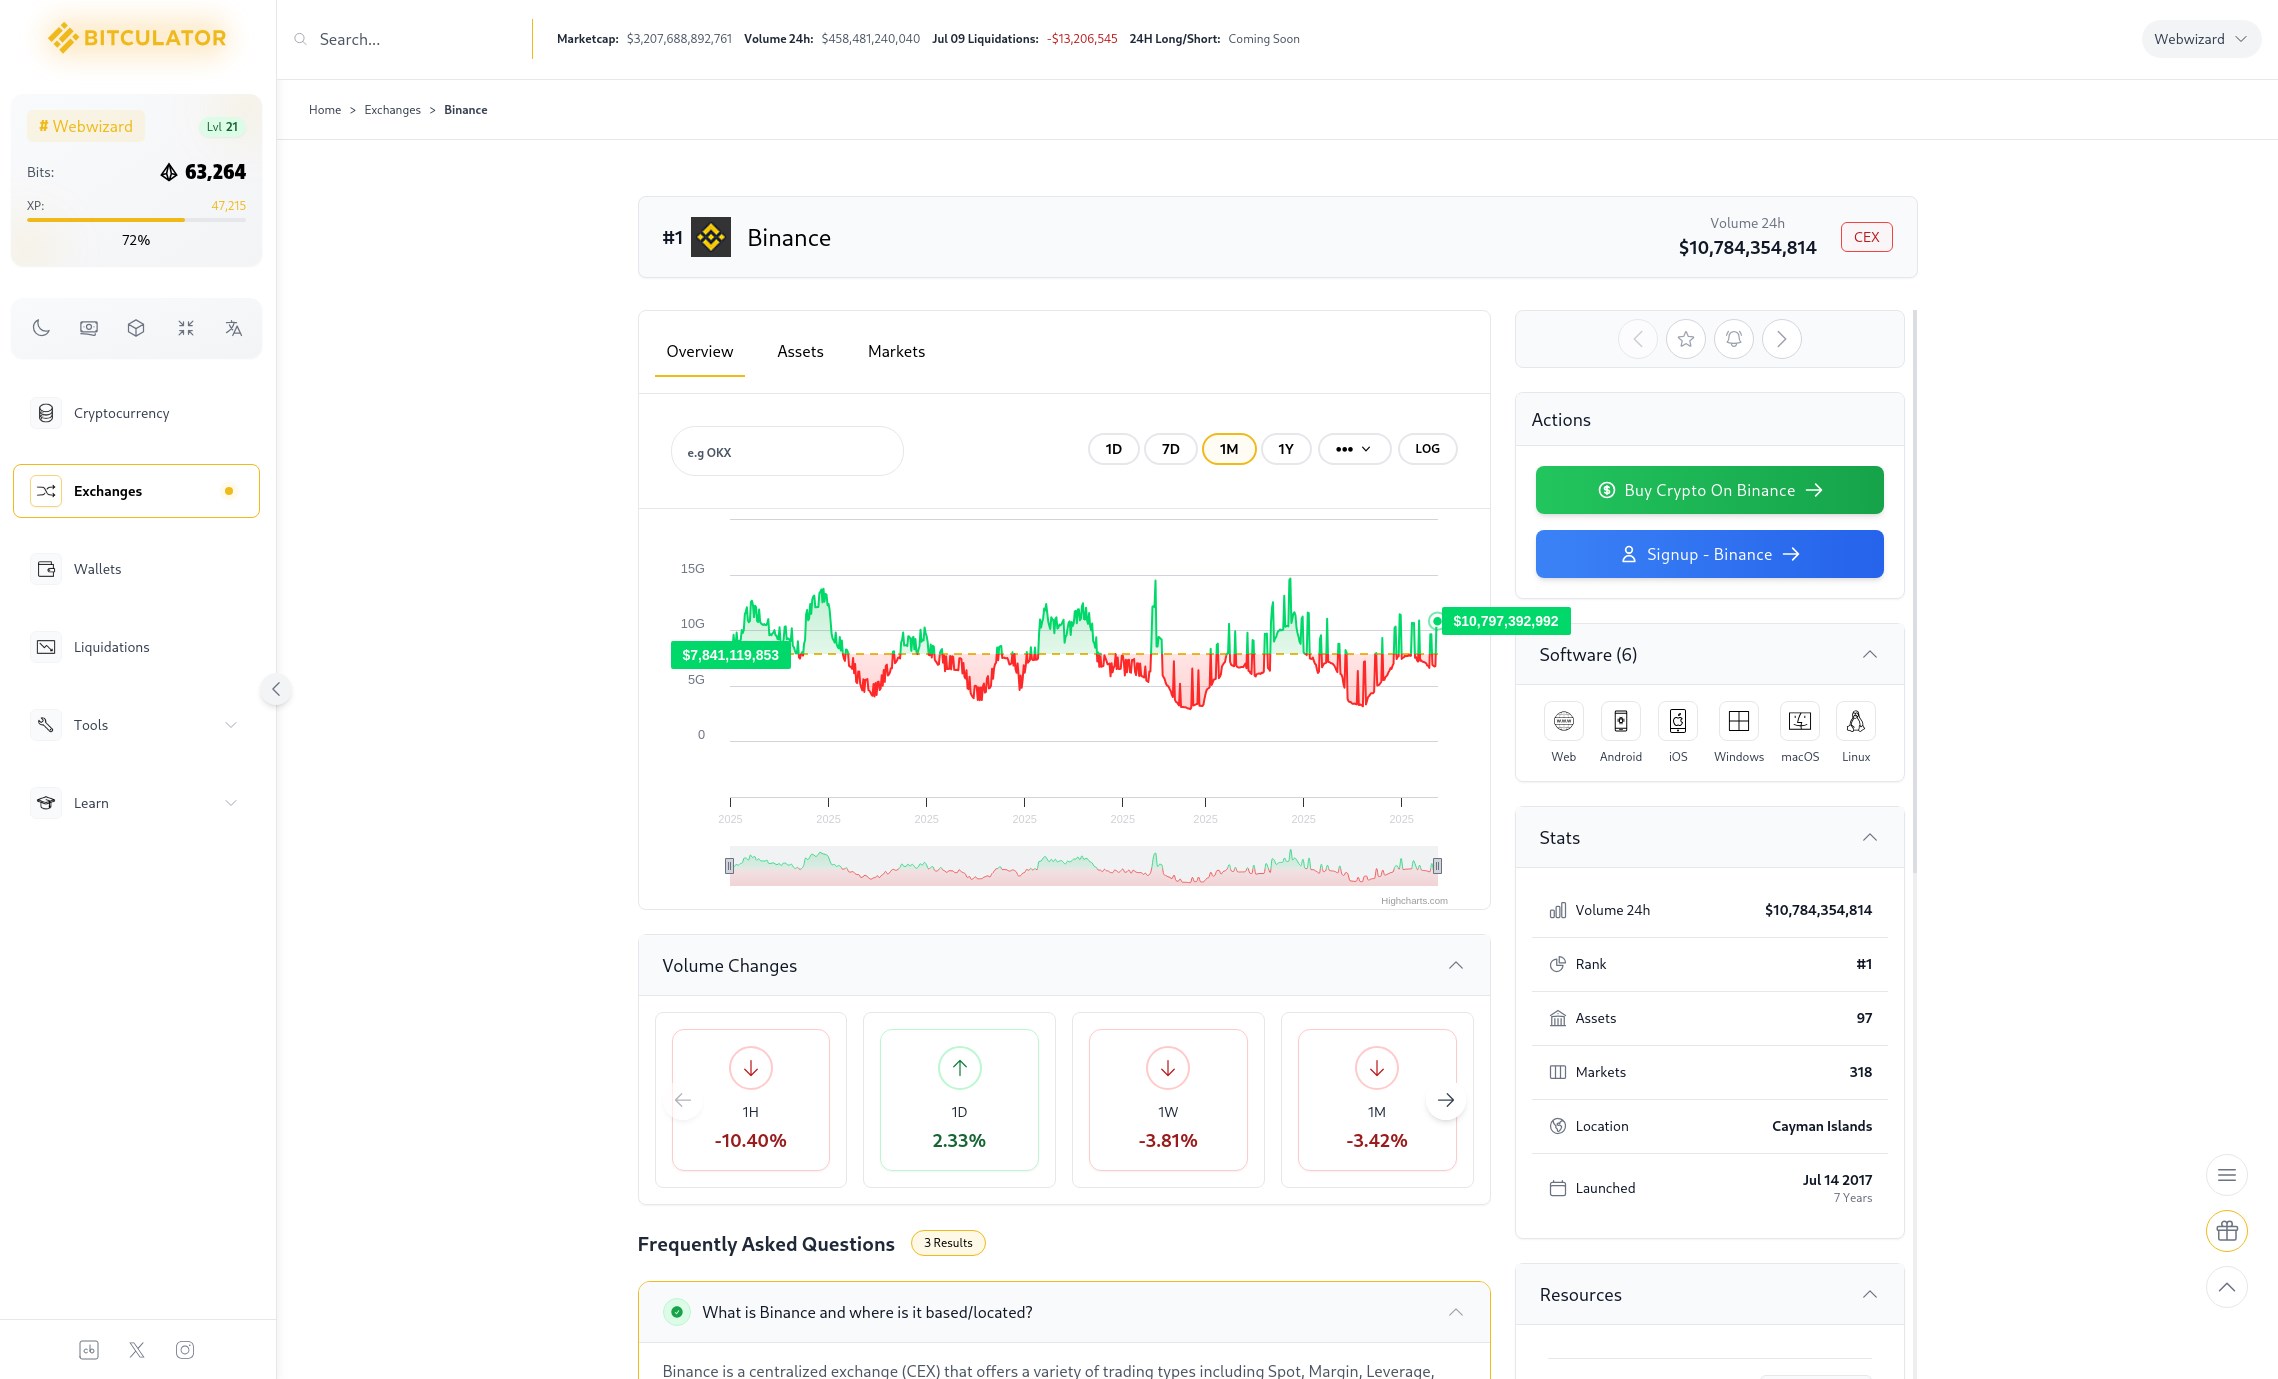The width and height of the screenshot is (2278, 1379).
Task: Enable dark mode via the moon icon
Action: click(x=41, y=327)
